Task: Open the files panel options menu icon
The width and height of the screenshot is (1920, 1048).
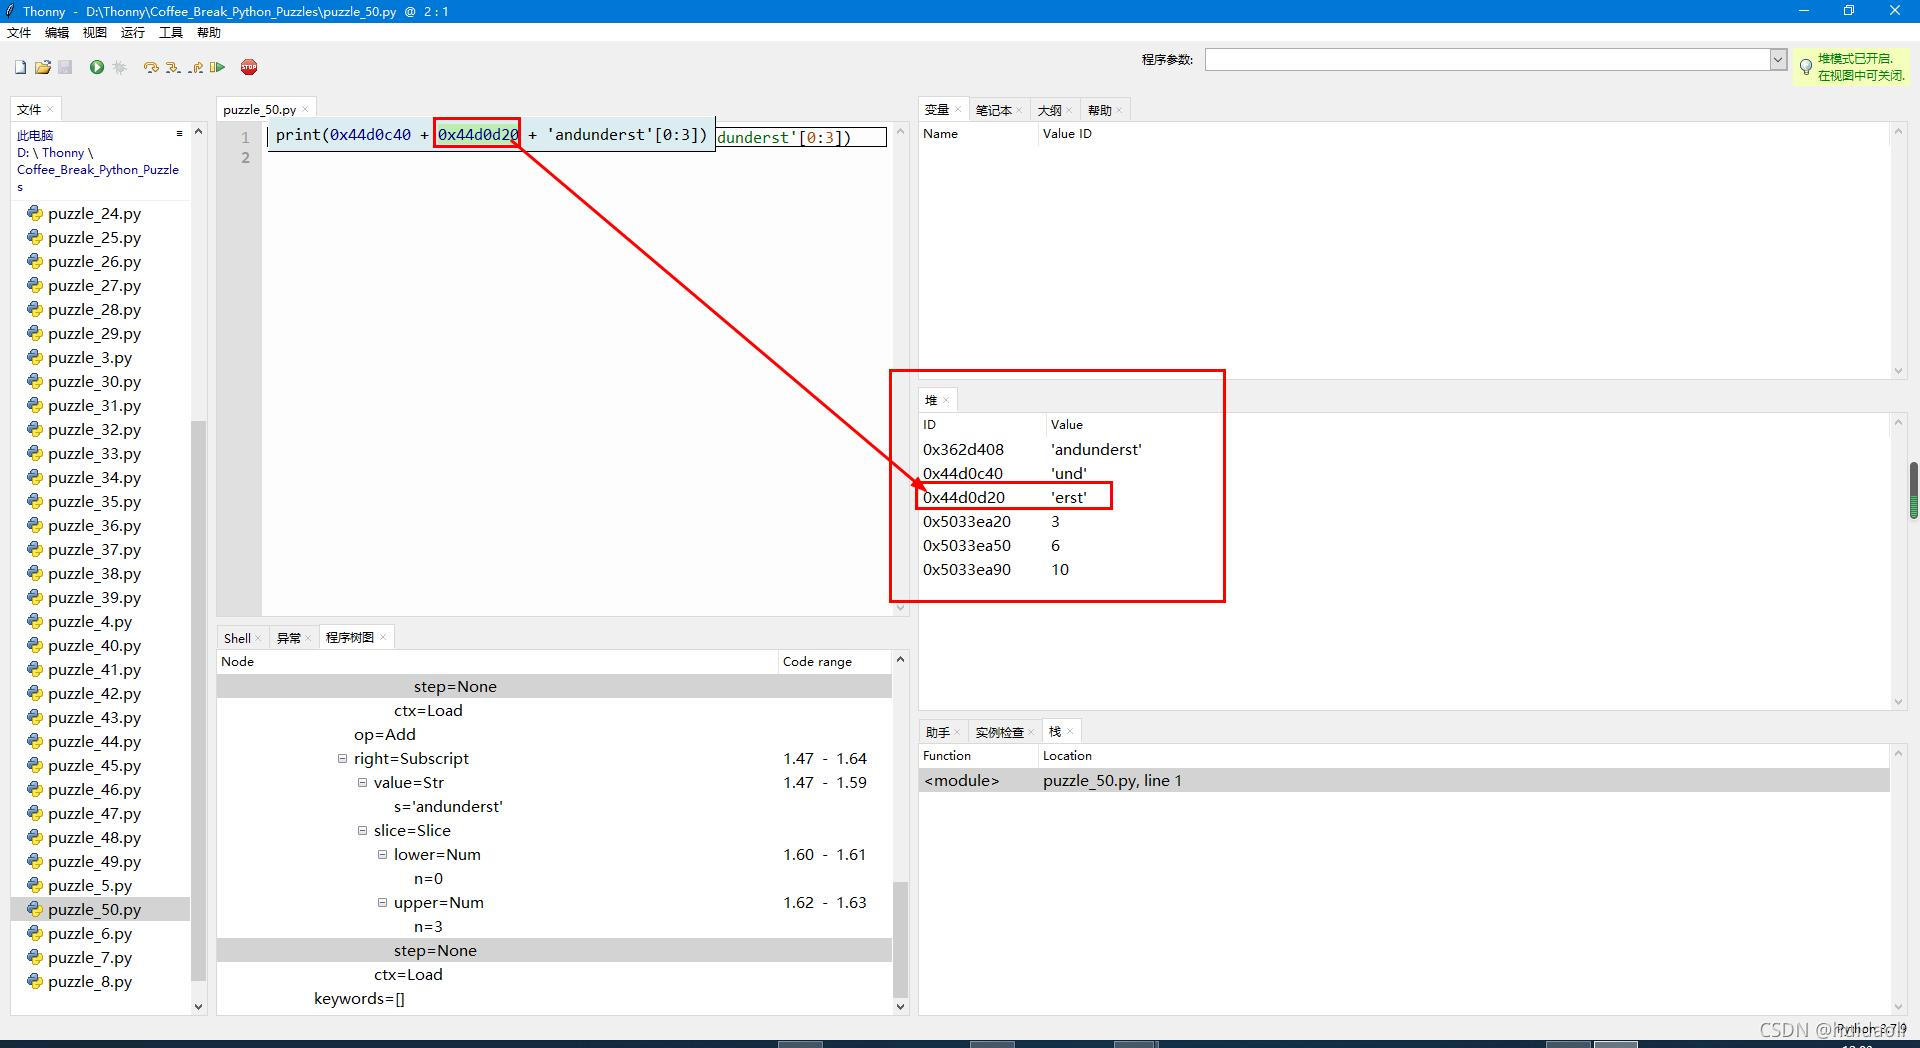Action: coord(179,134)
